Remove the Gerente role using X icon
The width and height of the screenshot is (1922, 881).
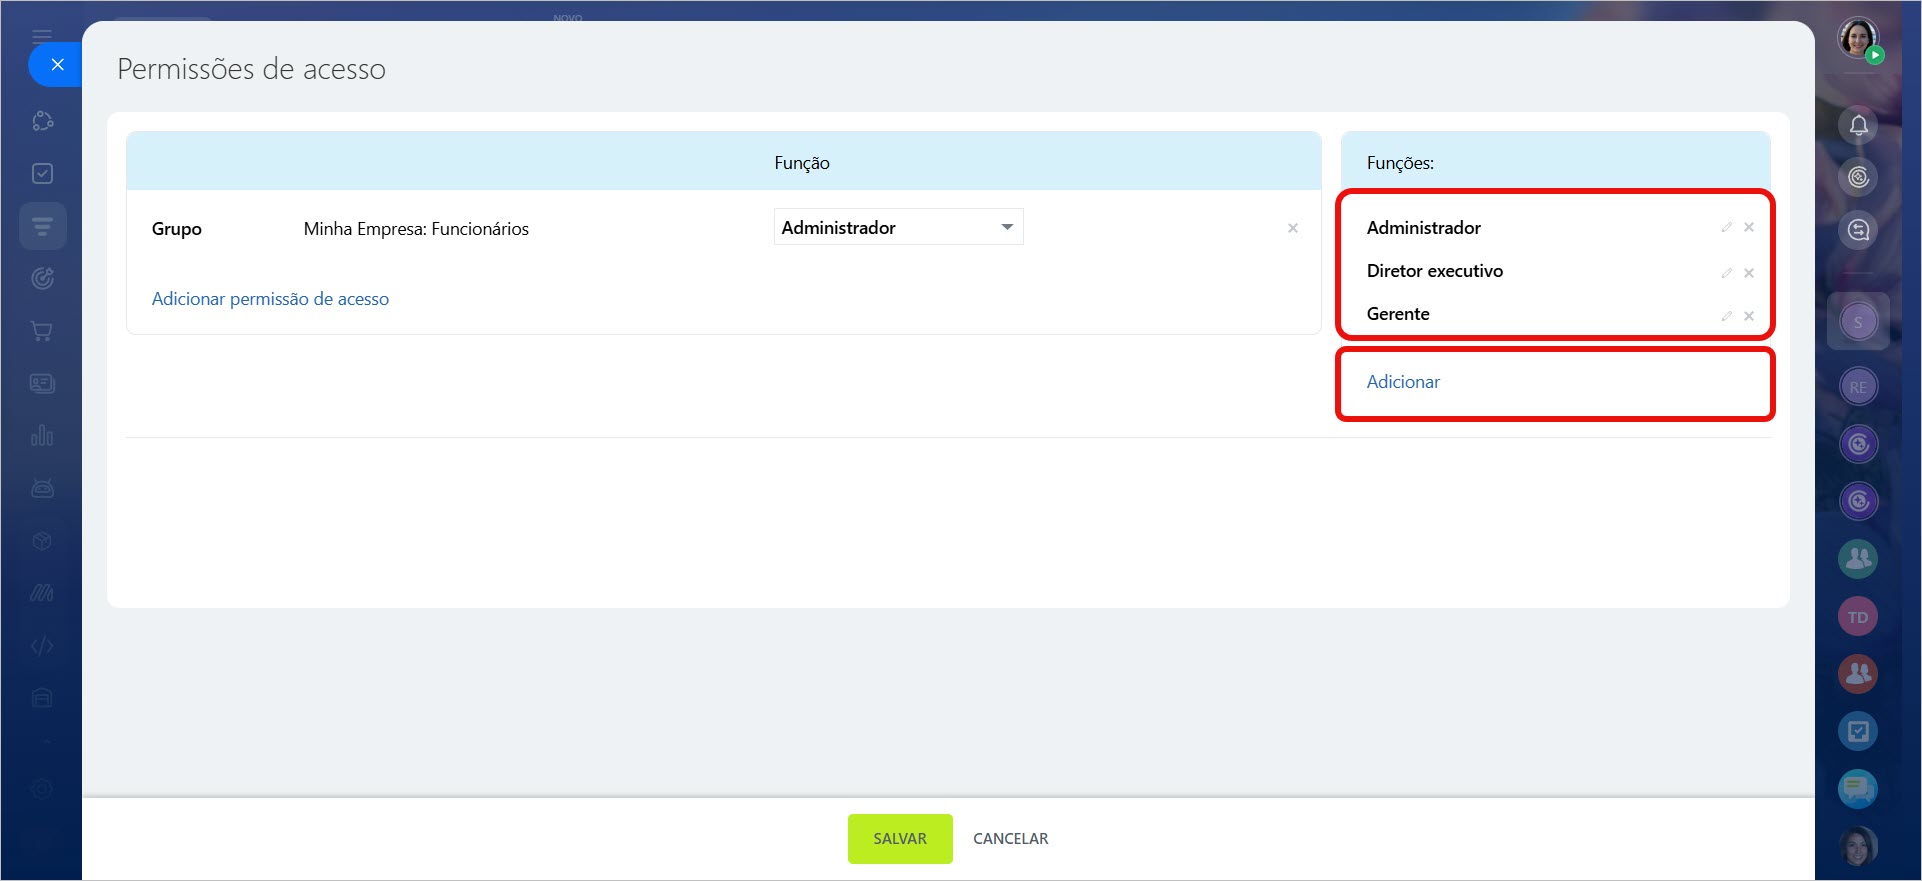[1749, 316]
